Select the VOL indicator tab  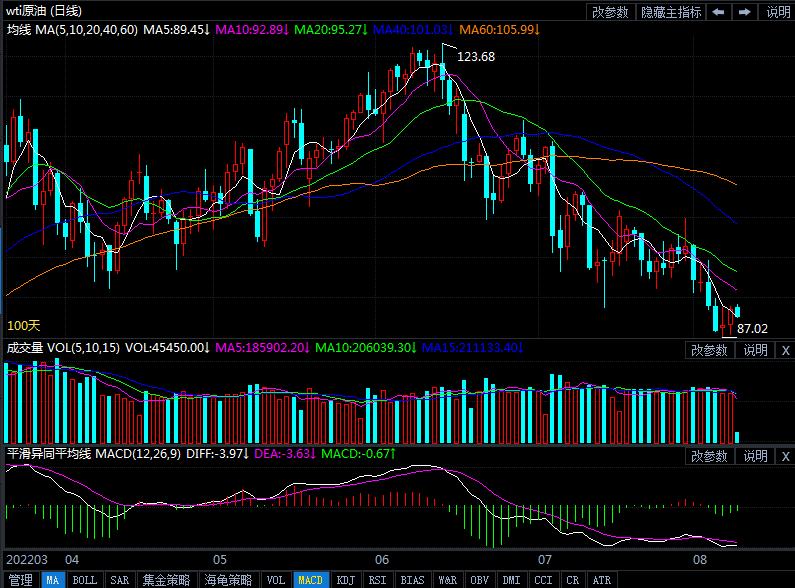click(x=276, y=580)
